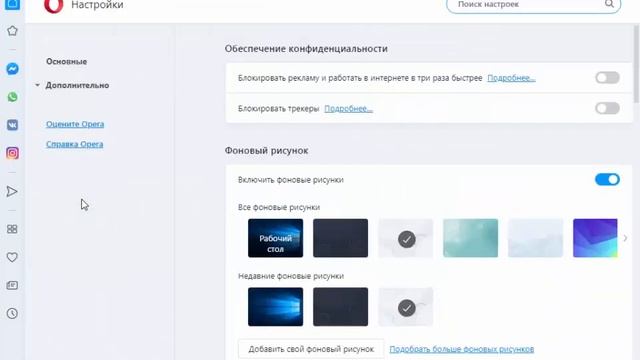Image resolution: width=640 pixels, height=360 pixels.
Task: Click the Все фоновые рисунки label
Action: 279,207
